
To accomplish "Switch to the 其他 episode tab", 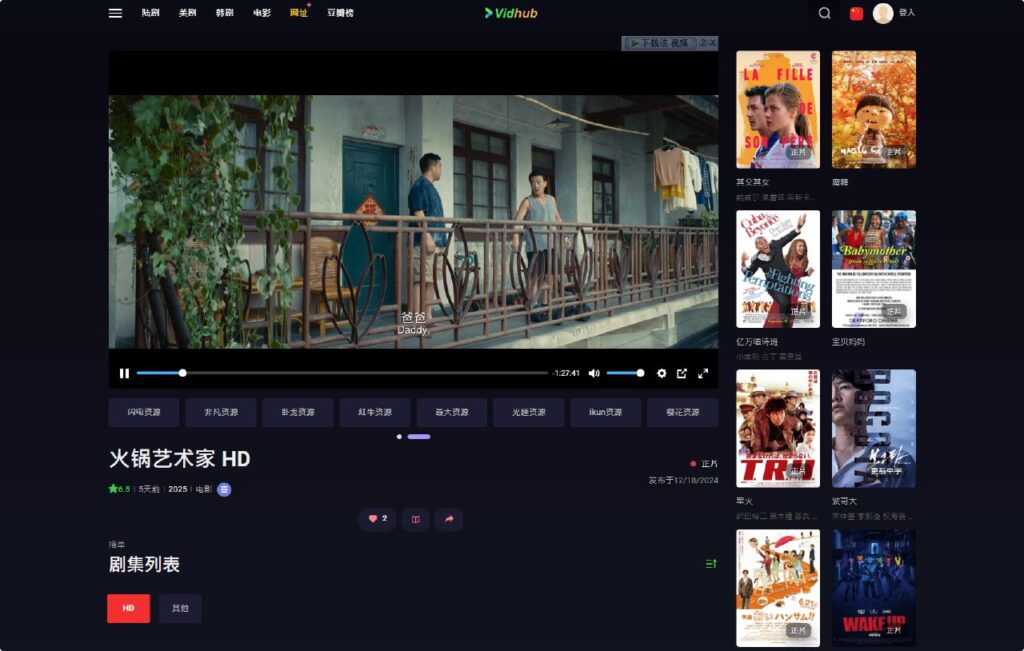I will click(x=180, y=608).
